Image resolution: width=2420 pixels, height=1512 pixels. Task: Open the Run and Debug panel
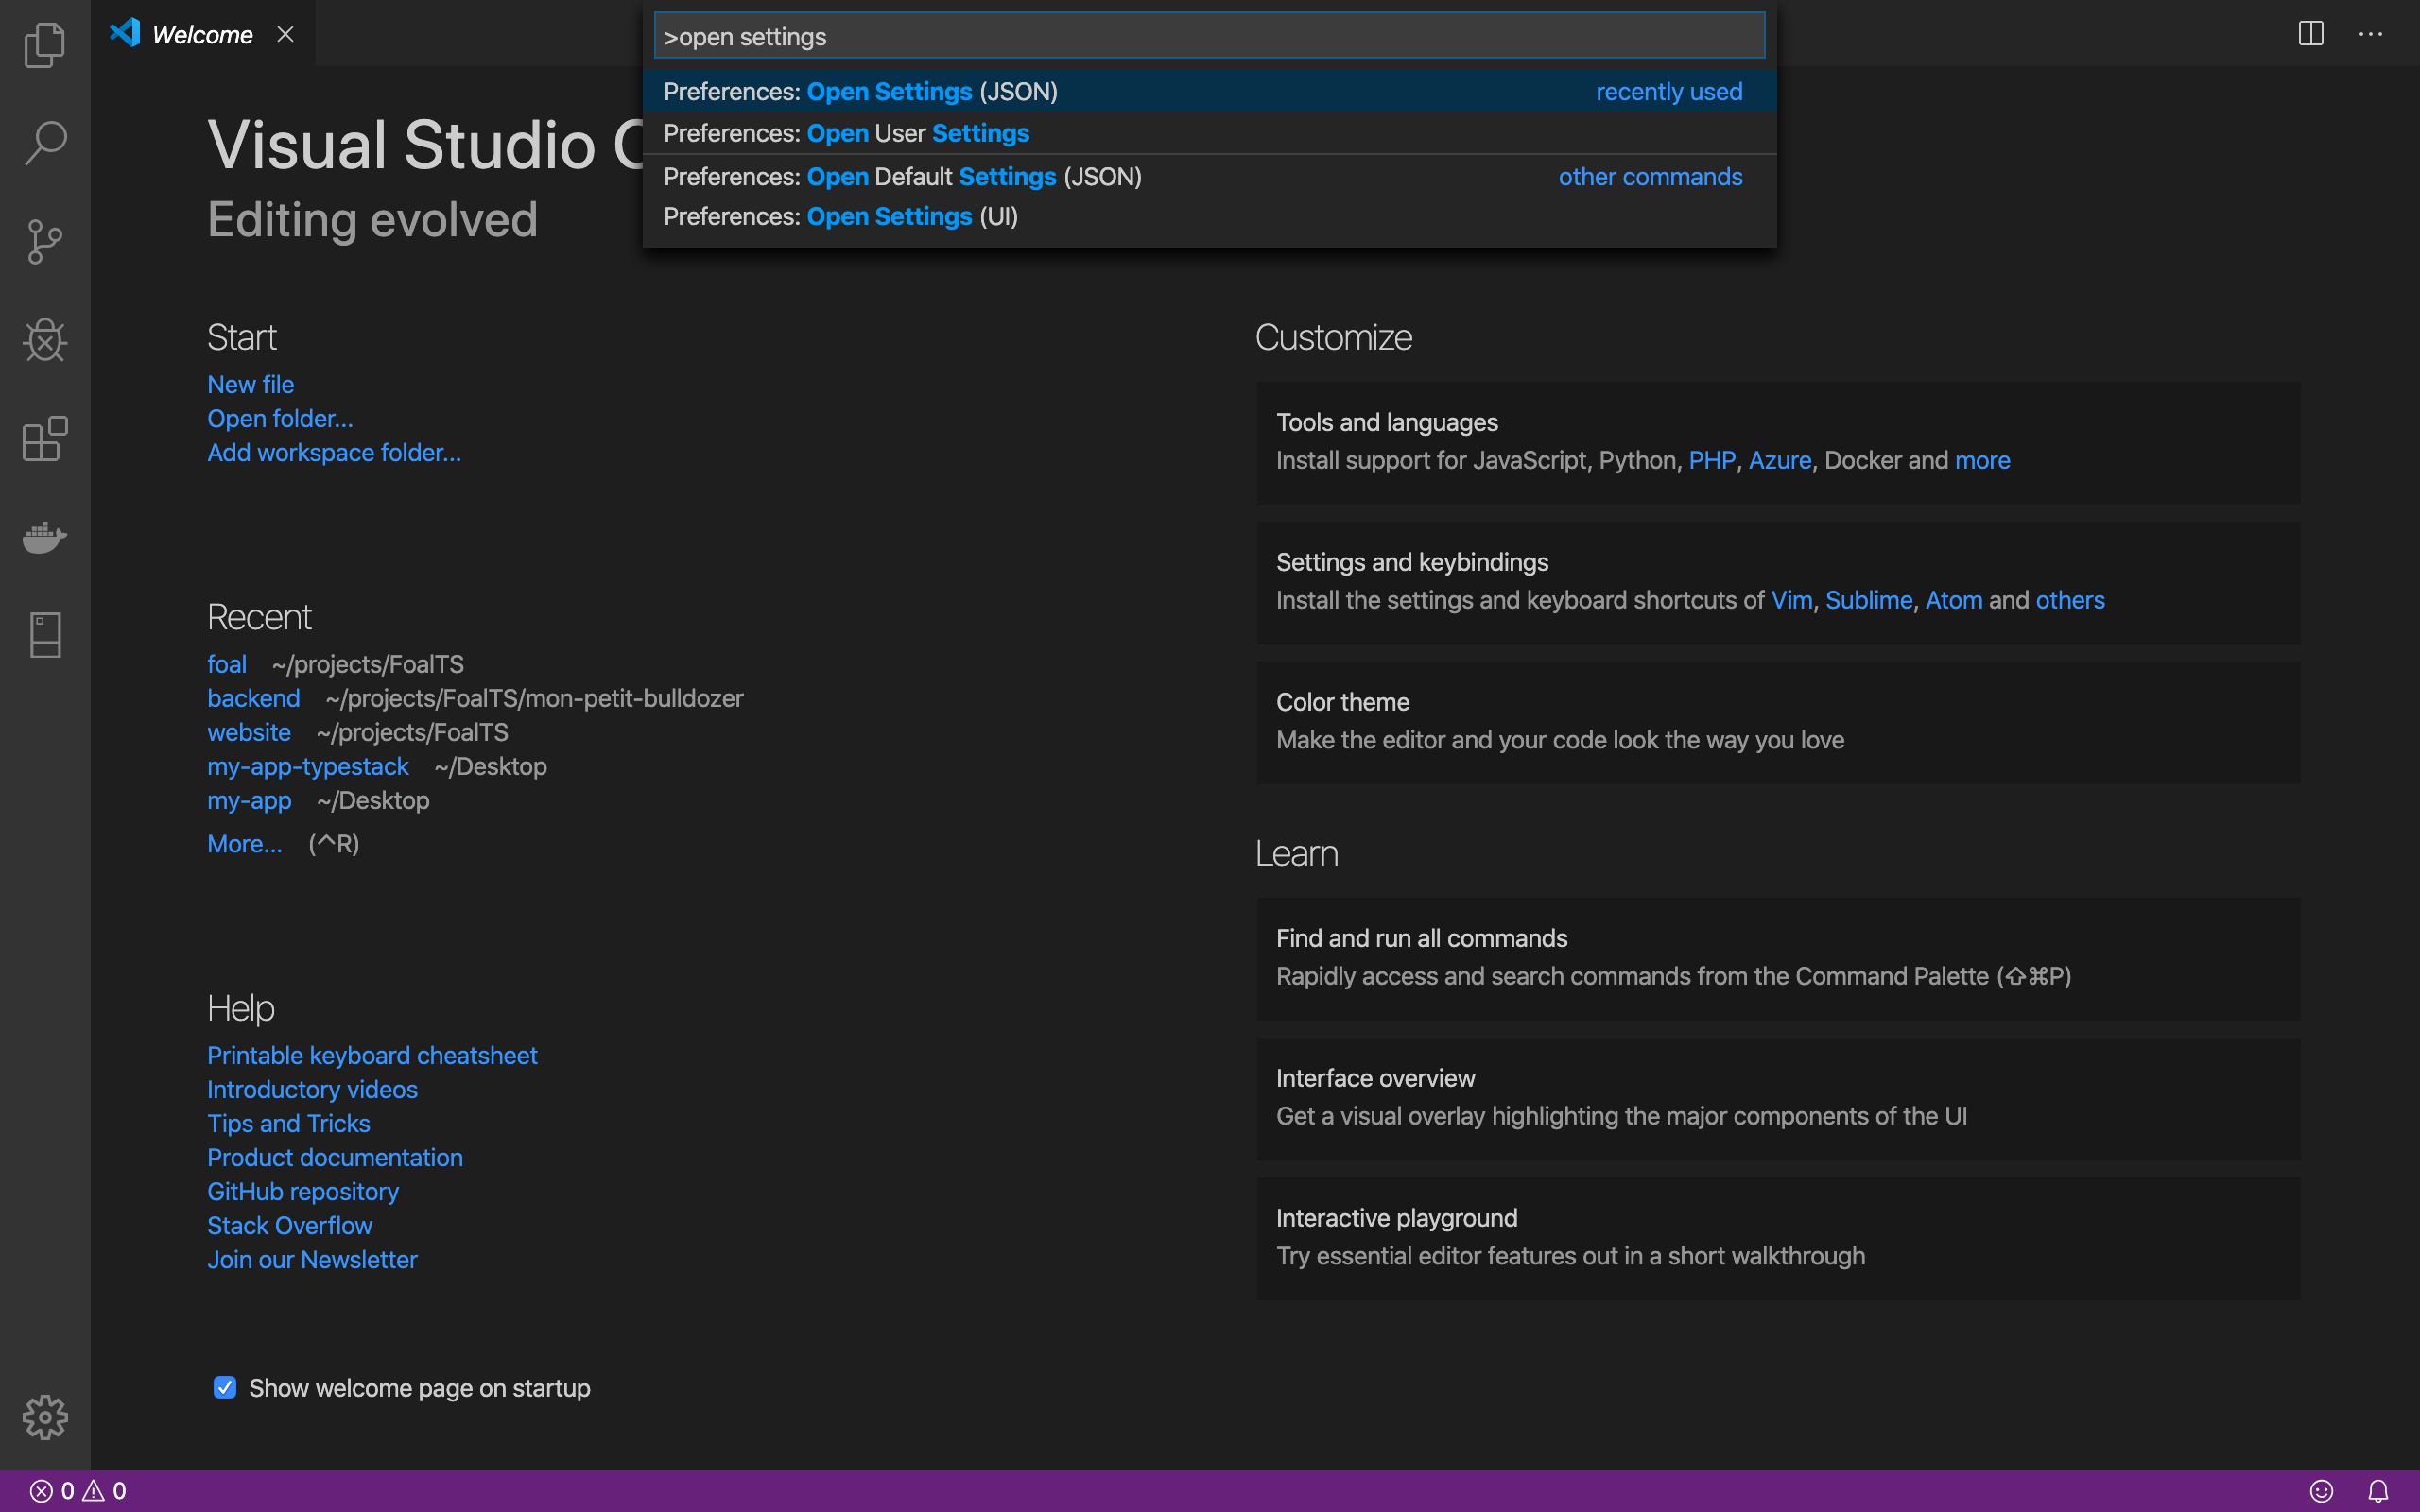(44, 340)
